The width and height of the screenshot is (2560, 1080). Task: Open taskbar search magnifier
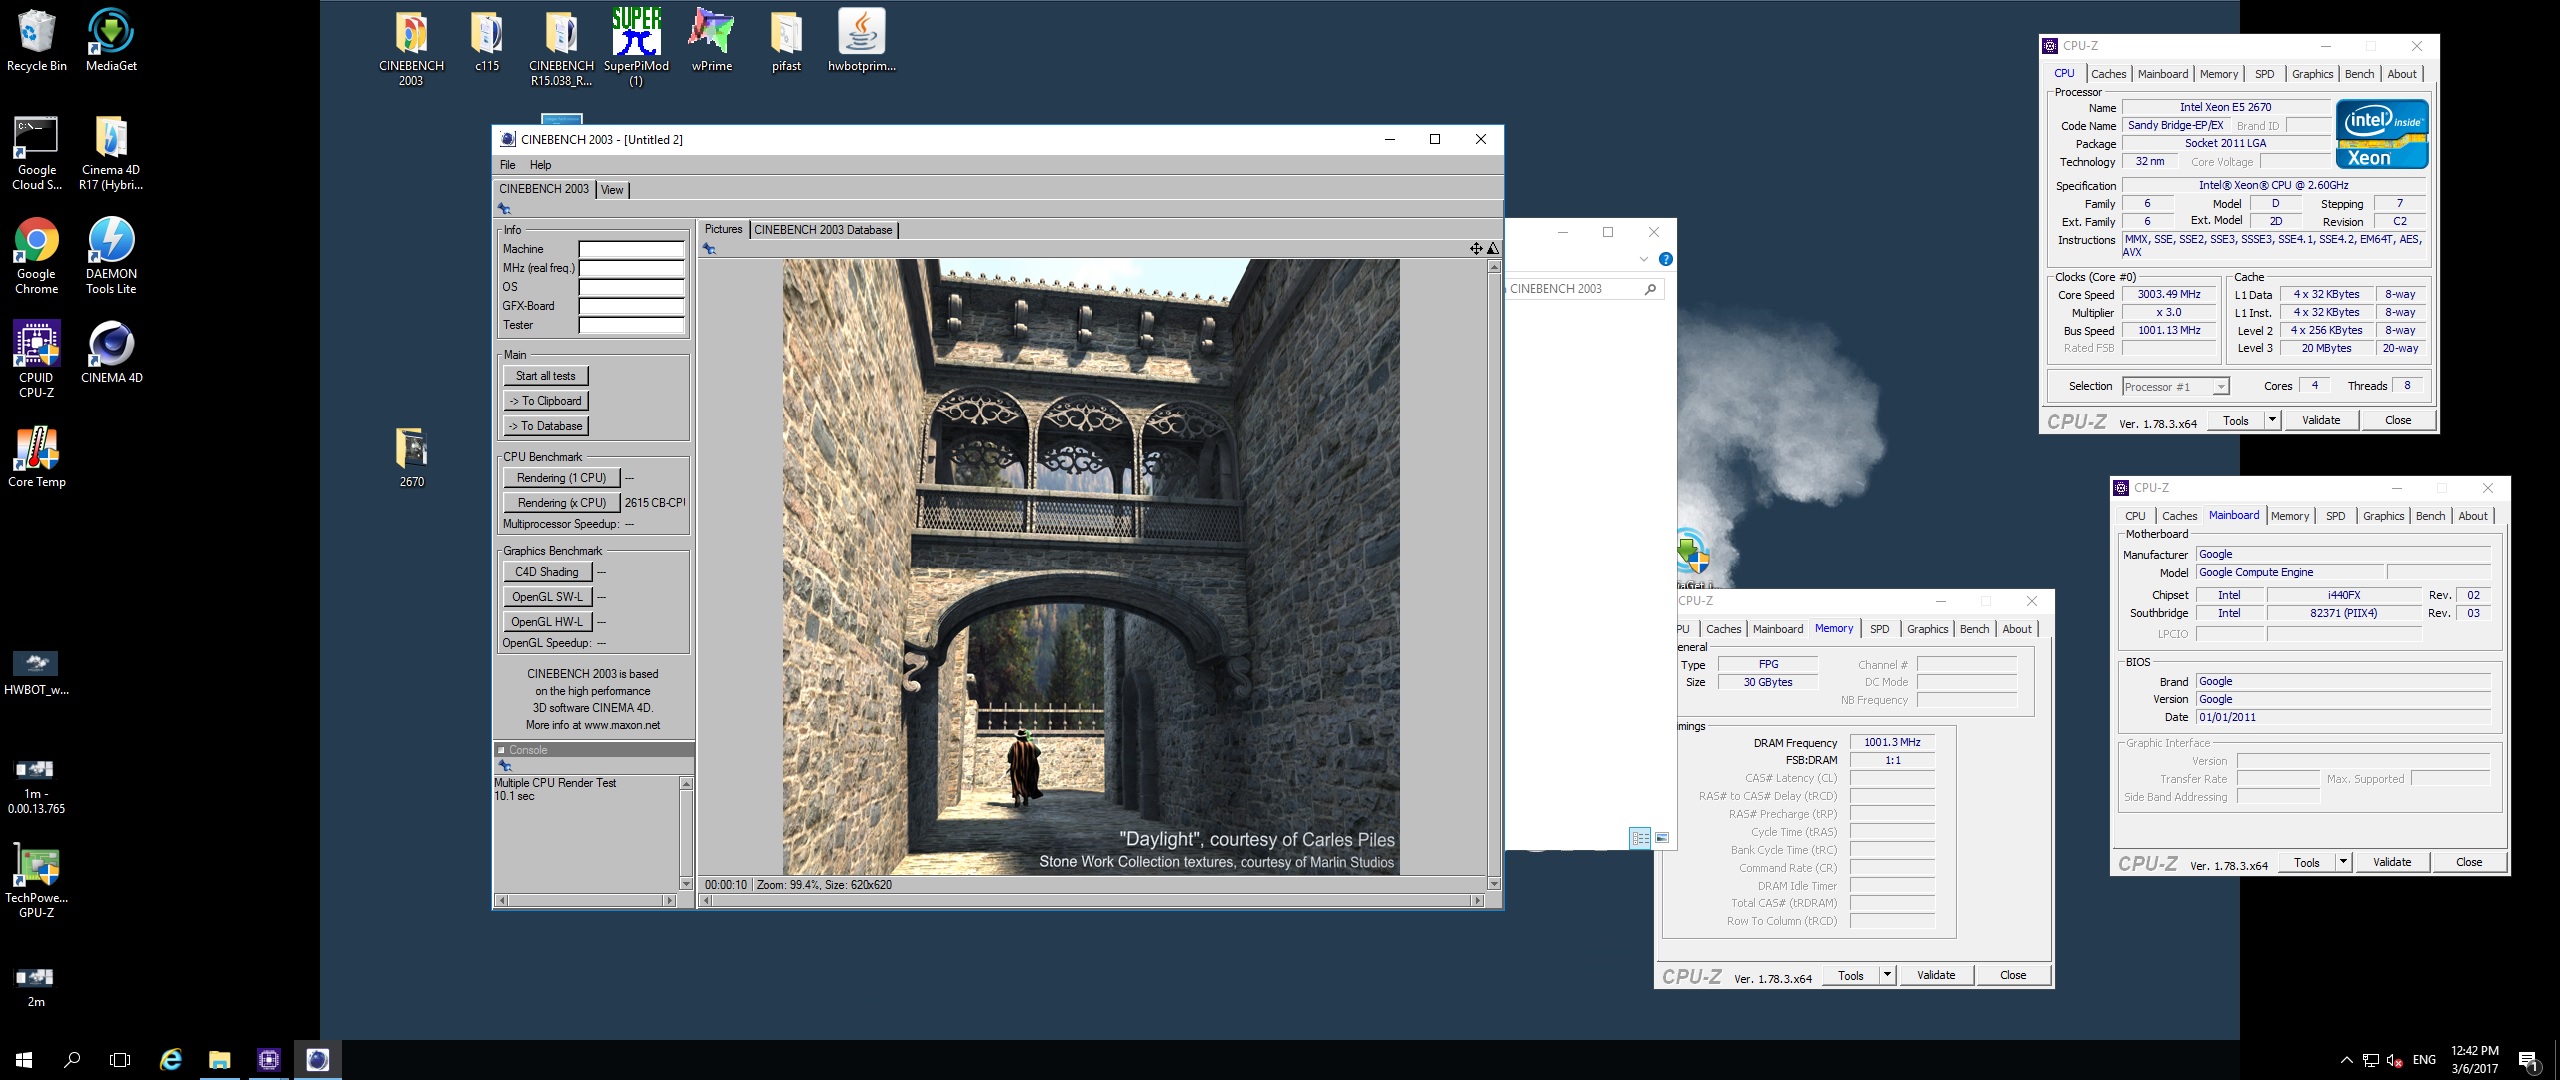pyautogui.click(x=72, y=1060)
